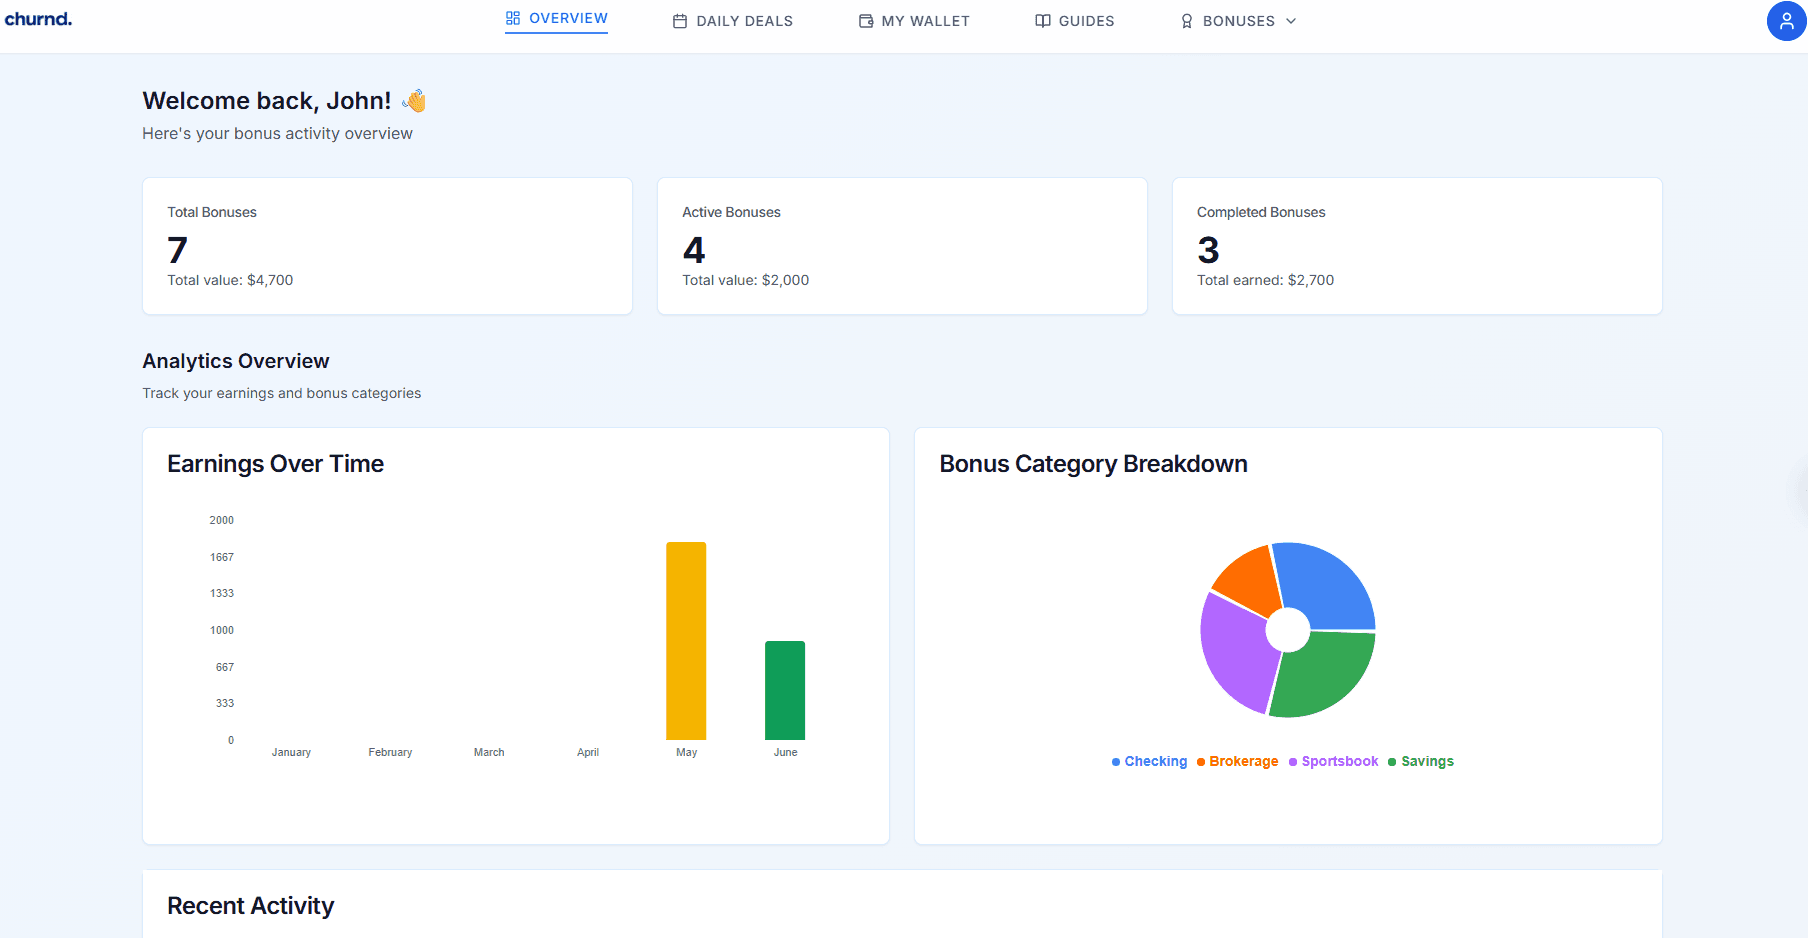
Task: Select the yellow May earnings bar
Action: pyautogui.click(x=686, y=640)
